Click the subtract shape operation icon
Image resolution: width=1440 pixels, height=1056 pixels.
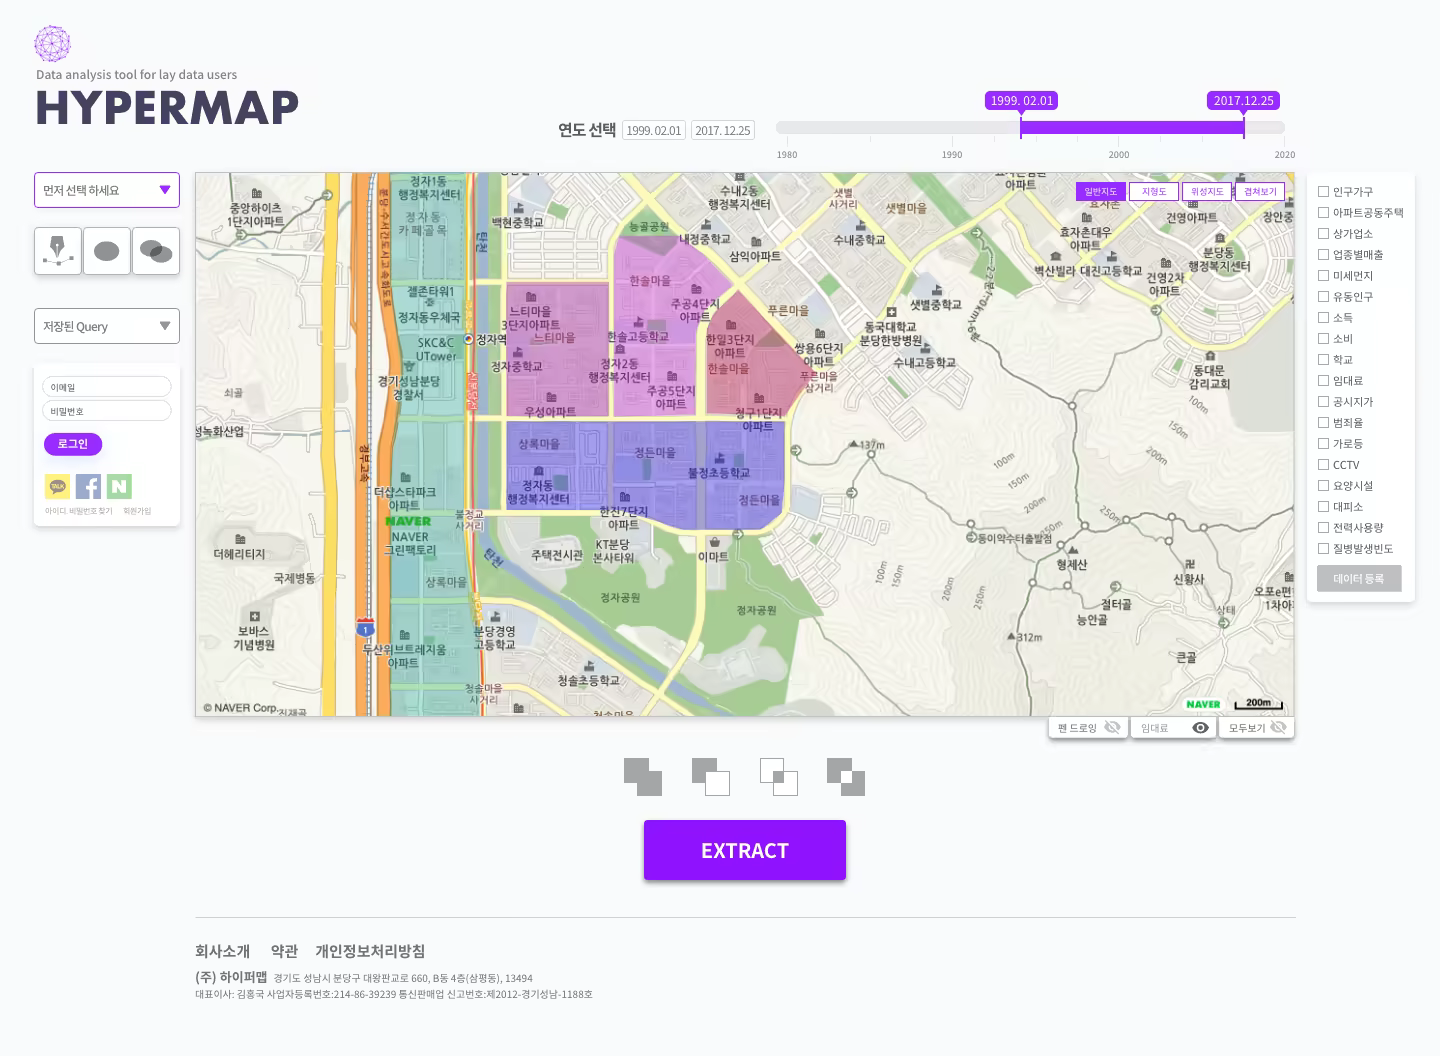[711, 777]
